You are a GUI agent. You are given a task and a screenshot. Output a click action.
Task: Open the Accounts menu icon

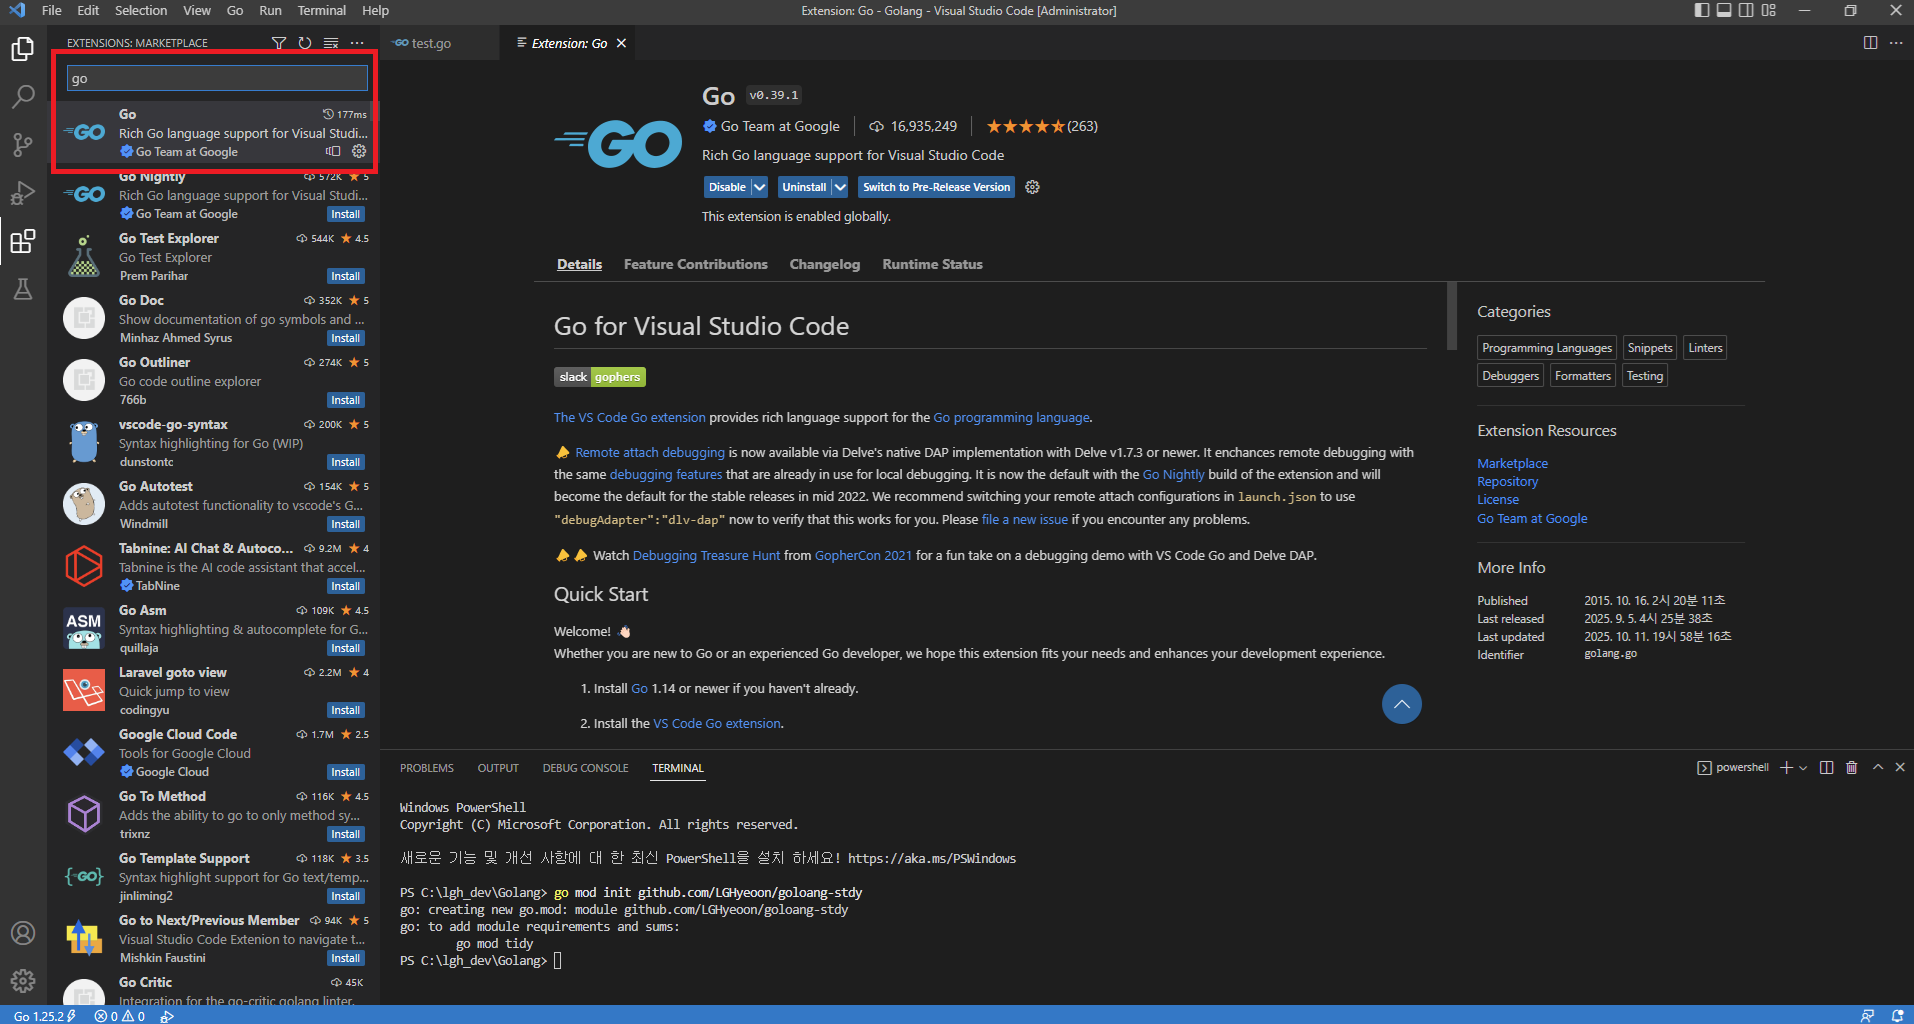pyautogui.click(x=23, y=933)
